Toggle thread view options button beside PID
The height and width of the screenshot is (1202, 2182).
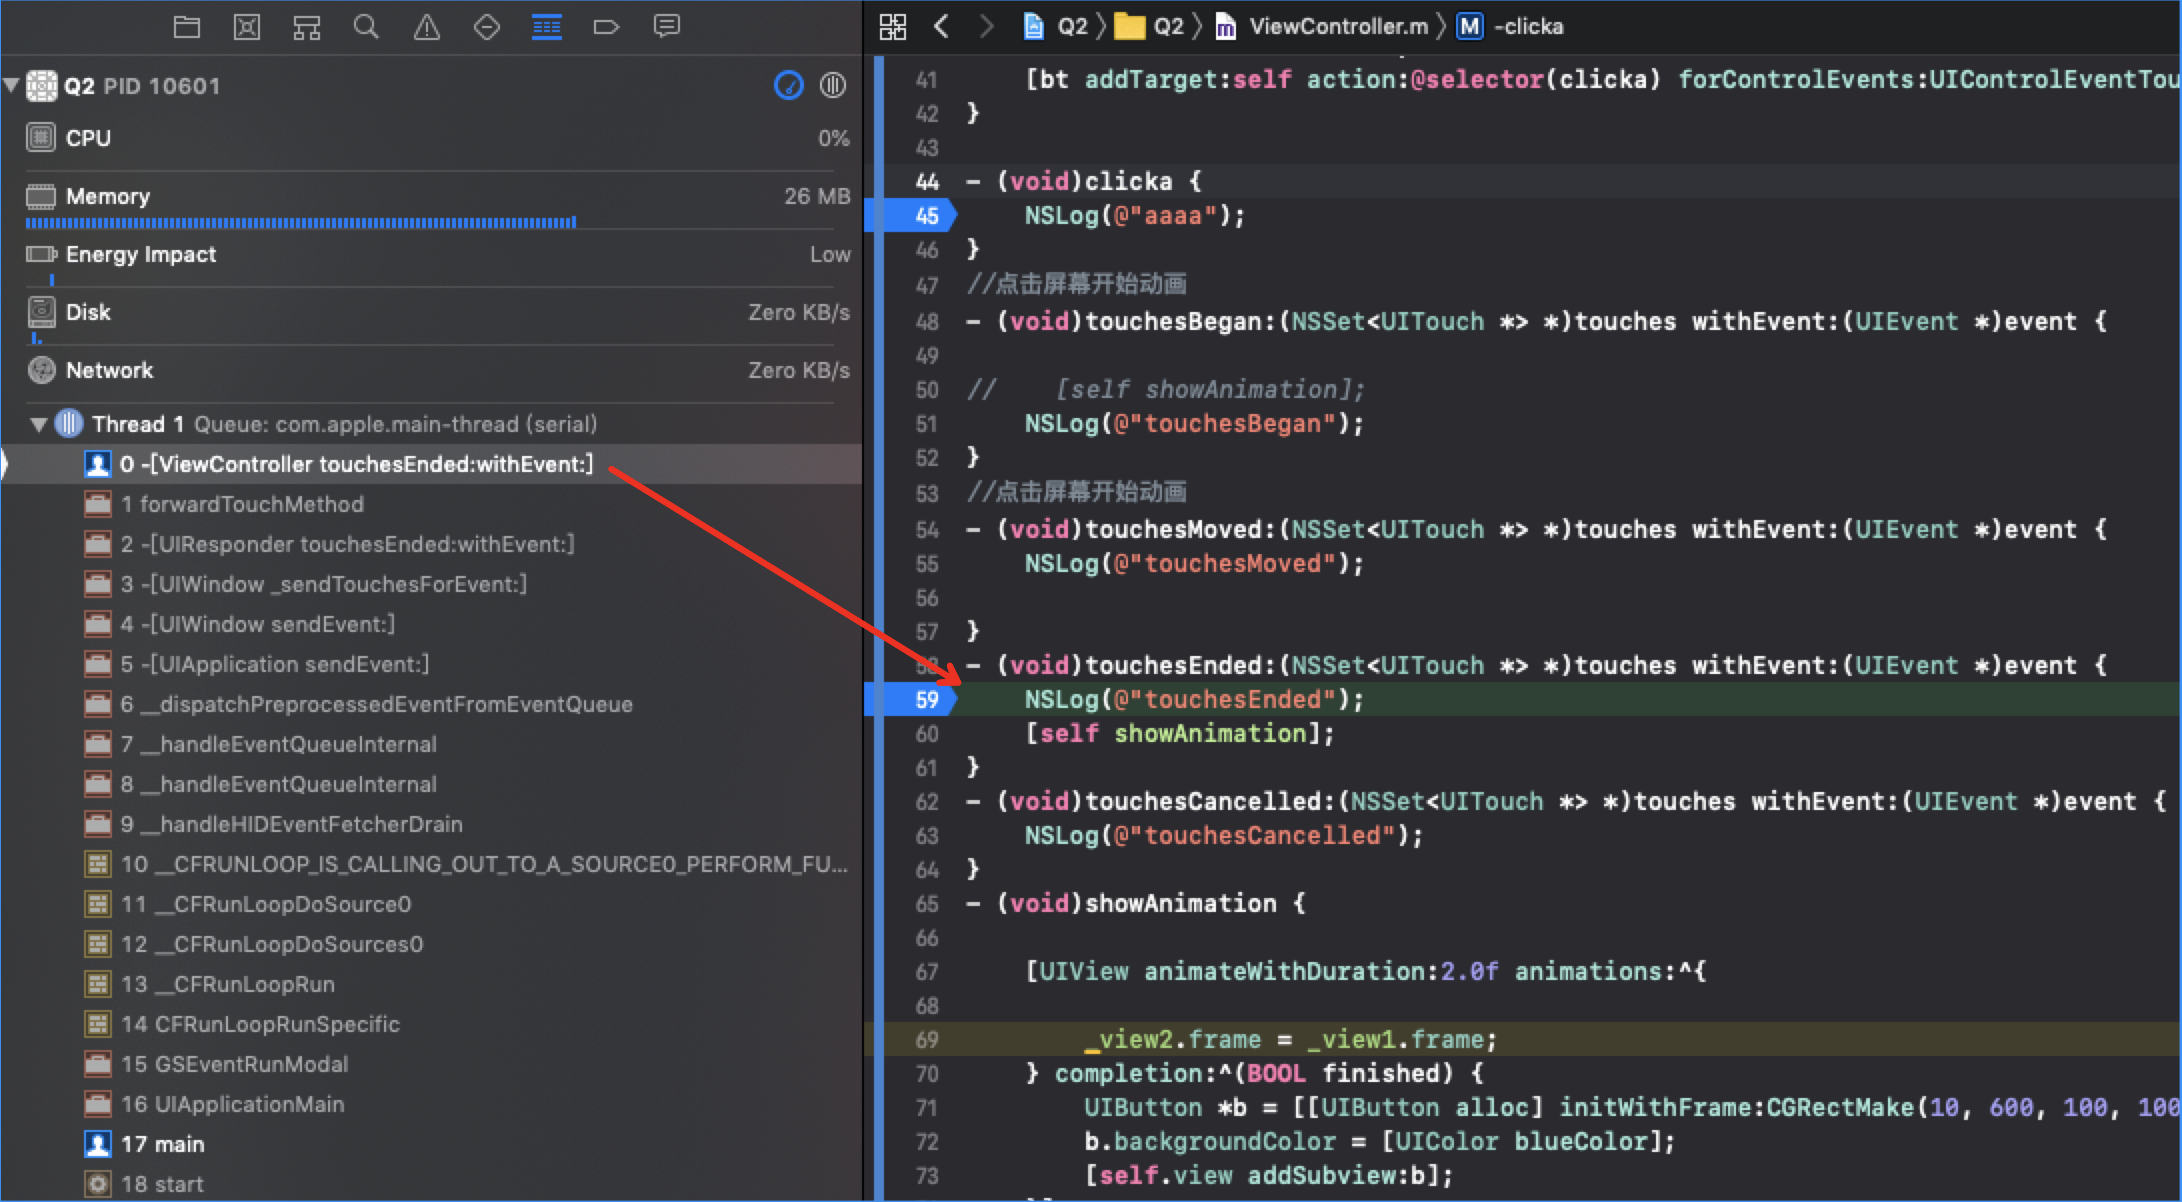coord(832,86)
